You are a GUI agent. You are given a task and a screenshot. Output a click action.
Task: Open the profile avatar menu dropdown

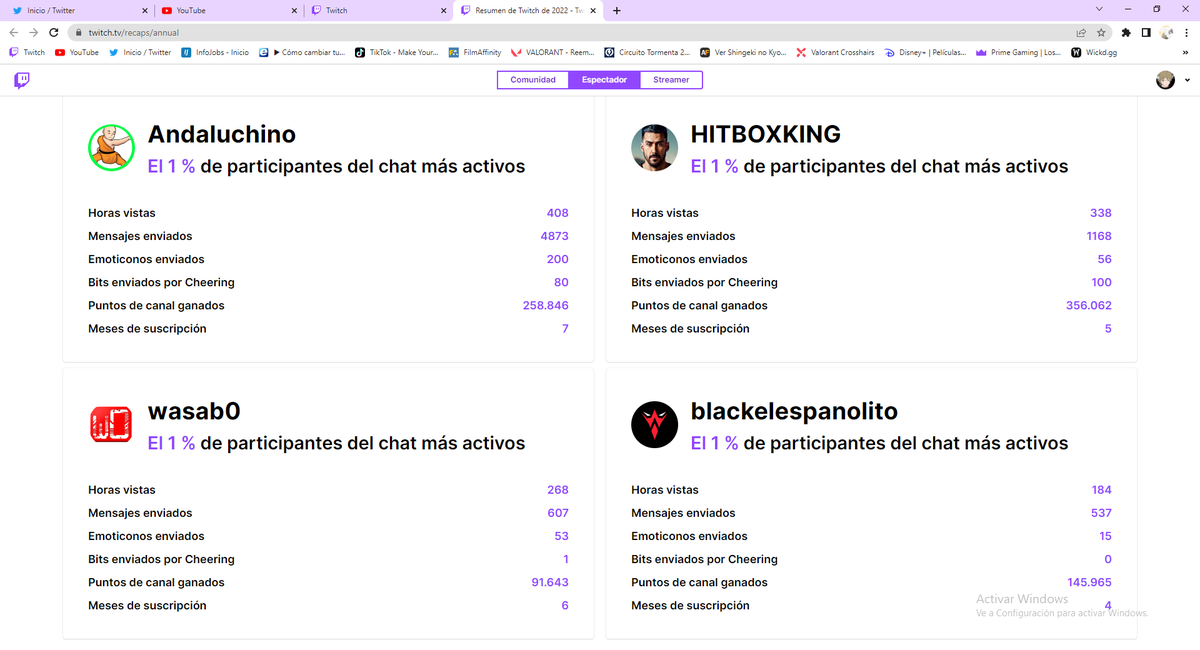pos(1164,79)
